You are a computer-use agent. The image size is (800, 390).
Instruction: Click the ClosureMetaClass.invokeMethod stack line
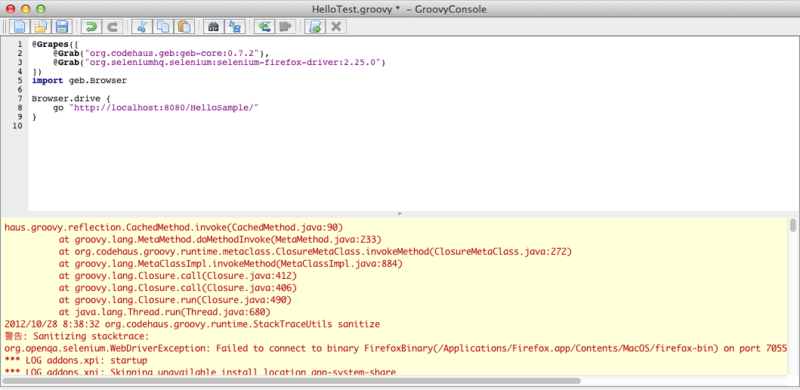[315, 252]
